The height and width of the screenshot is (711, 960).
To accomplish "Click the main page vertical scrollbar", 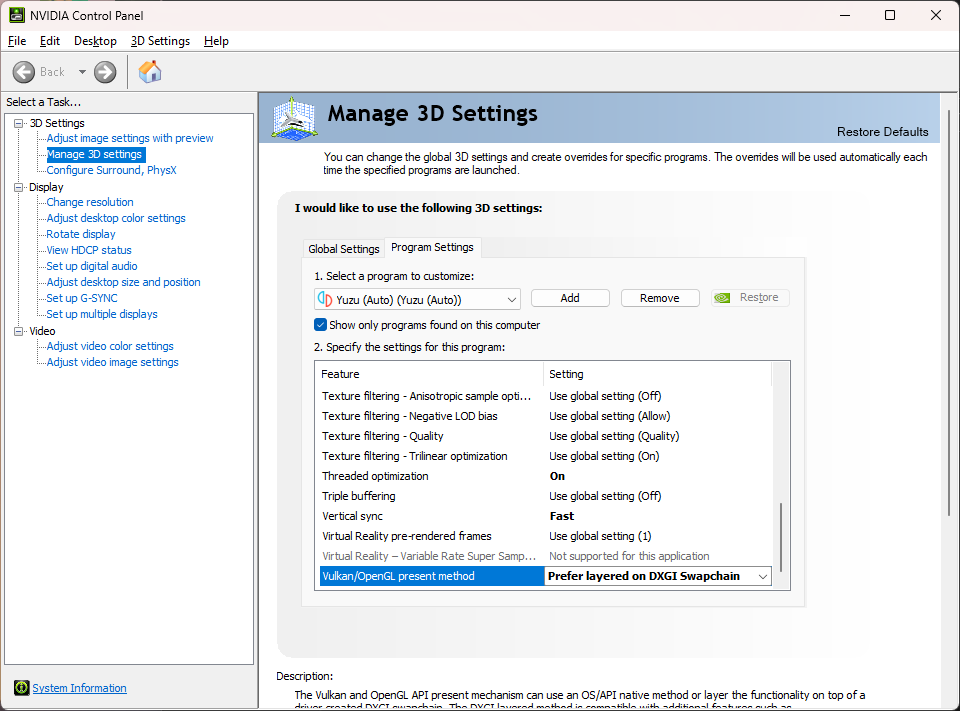I will pyautogui.click(x=950, y=312).
